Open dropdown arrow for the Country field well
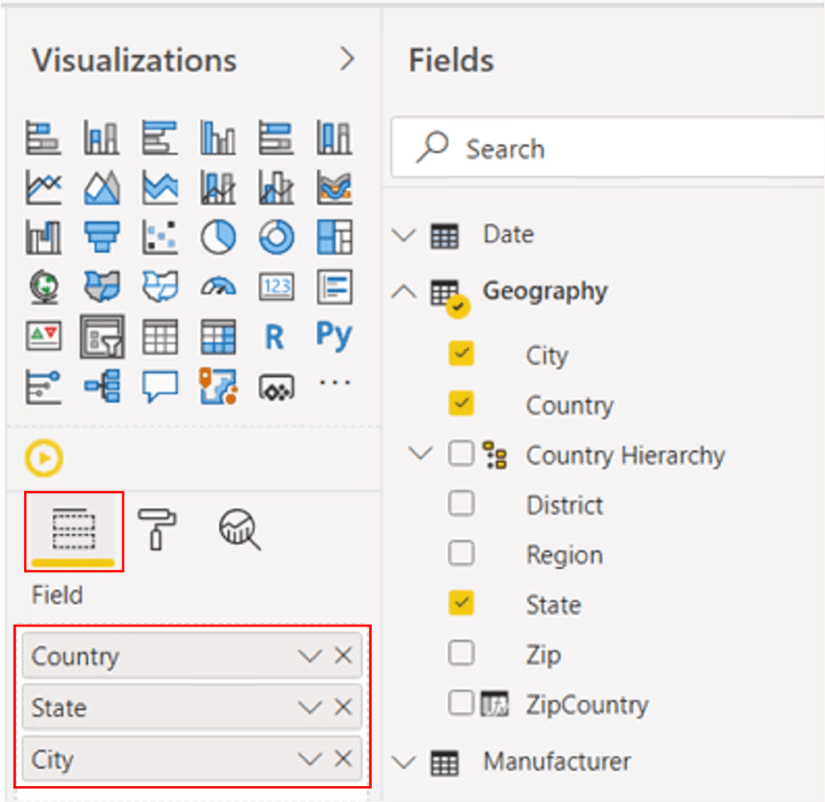 coord(310,656)
